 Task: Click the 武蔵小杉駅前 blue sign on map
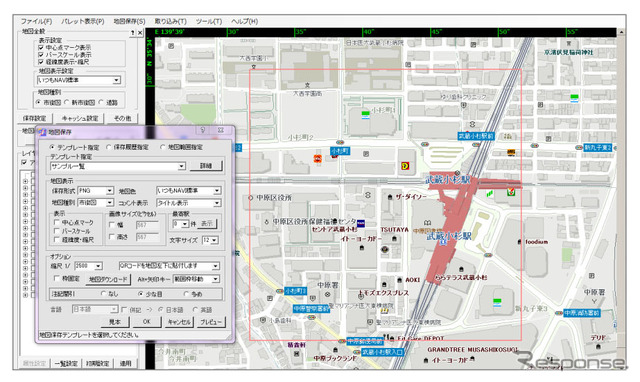click(476, 136)
